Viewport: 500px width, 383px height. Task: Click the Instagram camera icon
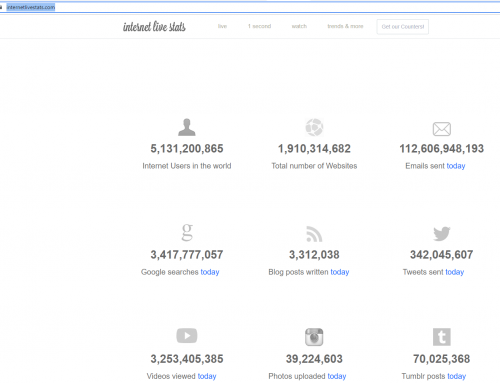tap(314, 337)
